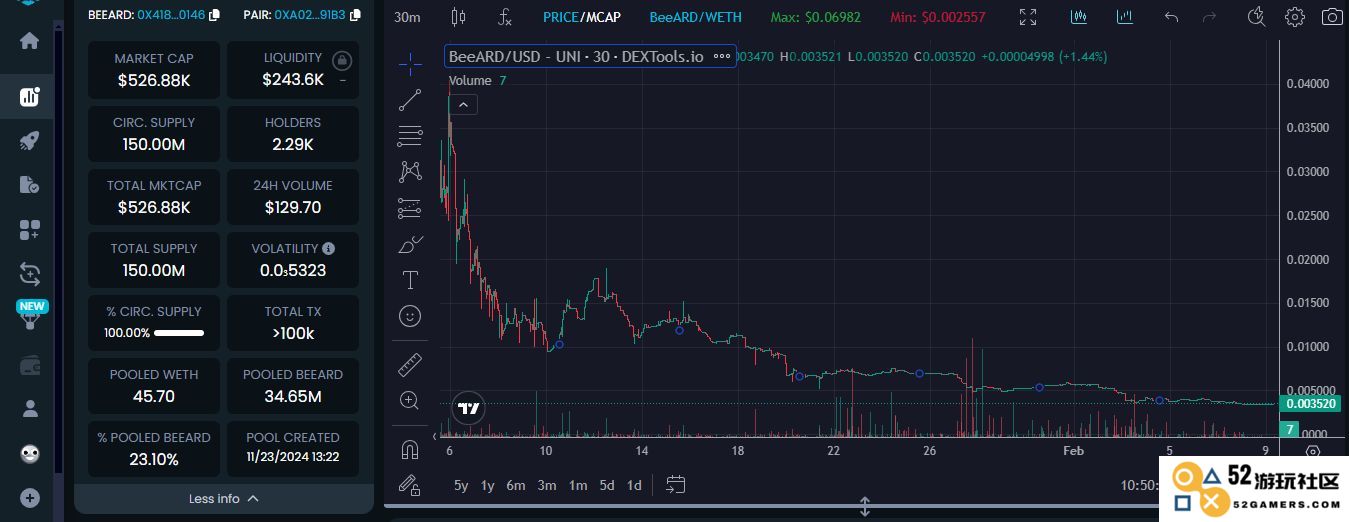Open the NEW badge feature in sidebar
Viewport: 1349px width, 522px height.
32,314
